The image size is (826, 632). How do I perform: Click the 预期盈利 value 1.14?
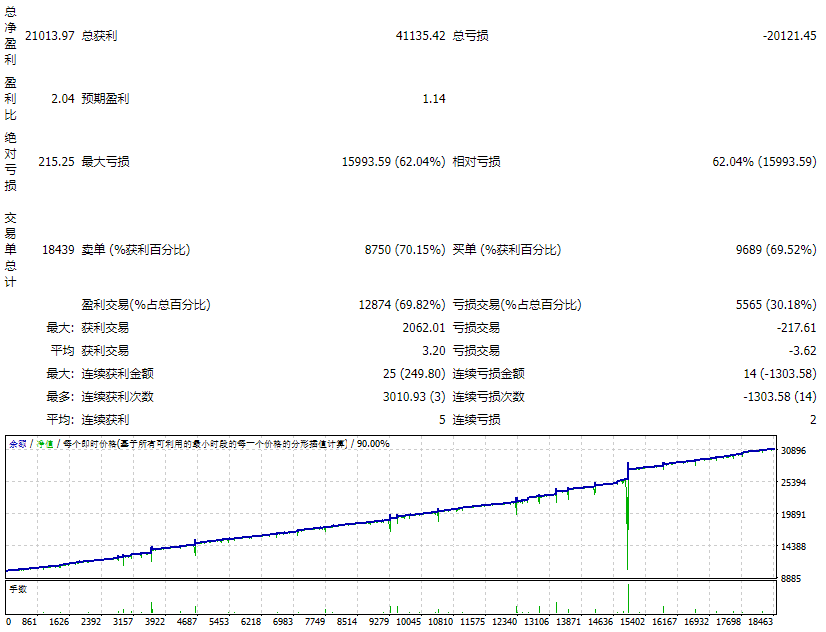pyautogui.click(x=433, y=99)
